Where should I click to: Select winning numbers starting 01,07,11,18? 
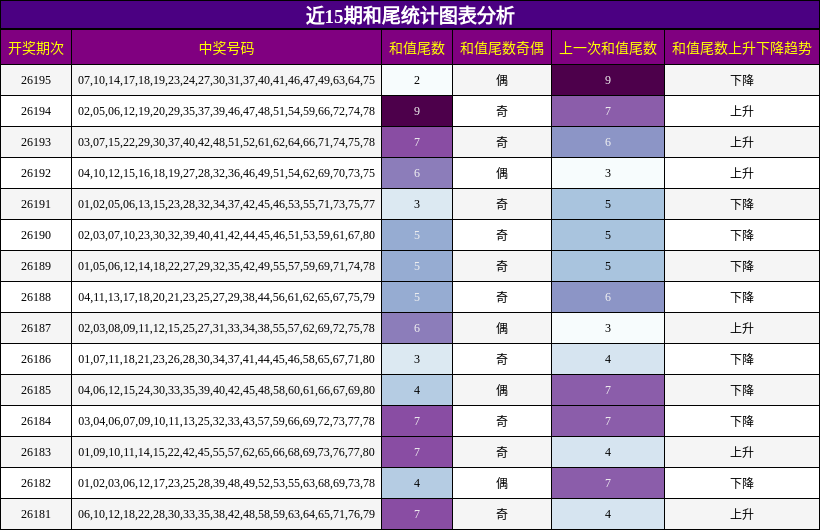pos(226,359)
